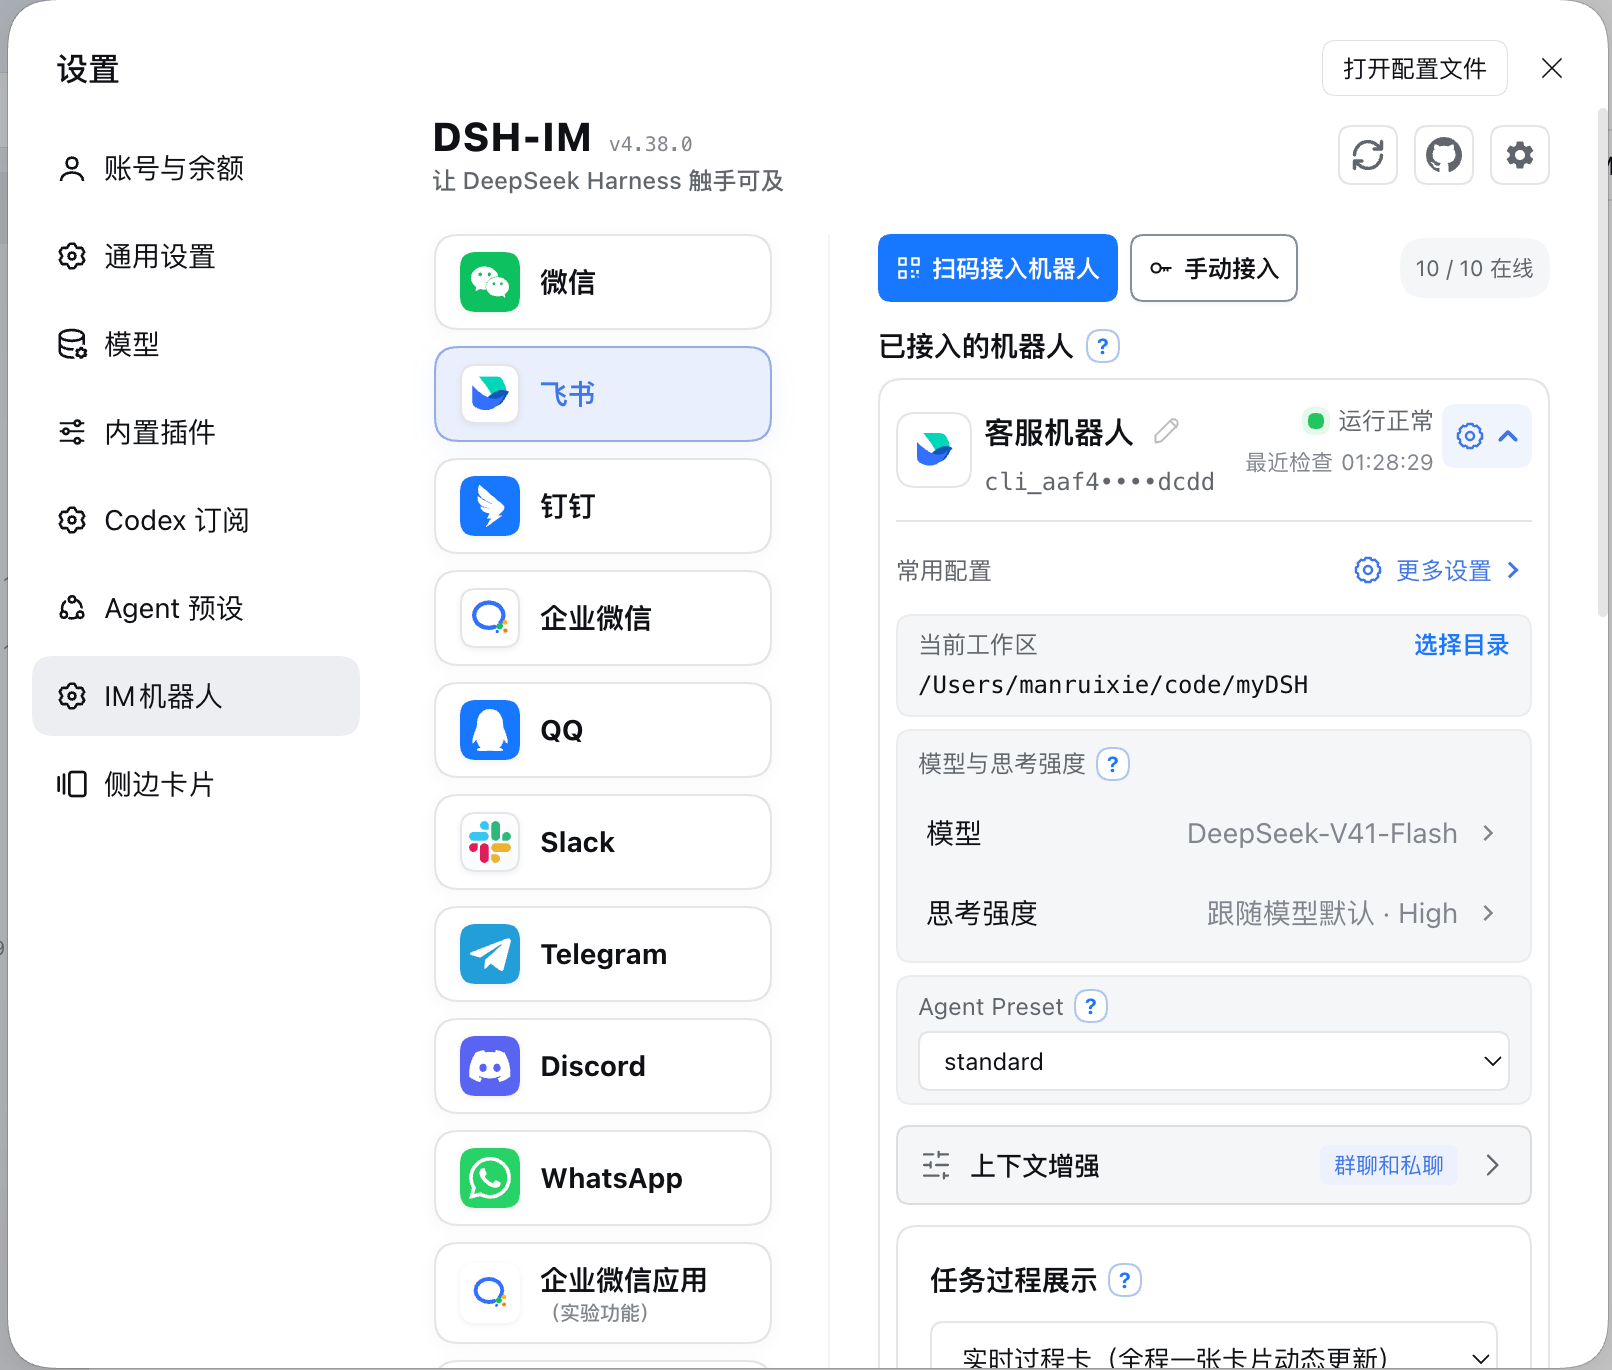Select the Telegram platform

pyautogui.click(x=603, y=954)
